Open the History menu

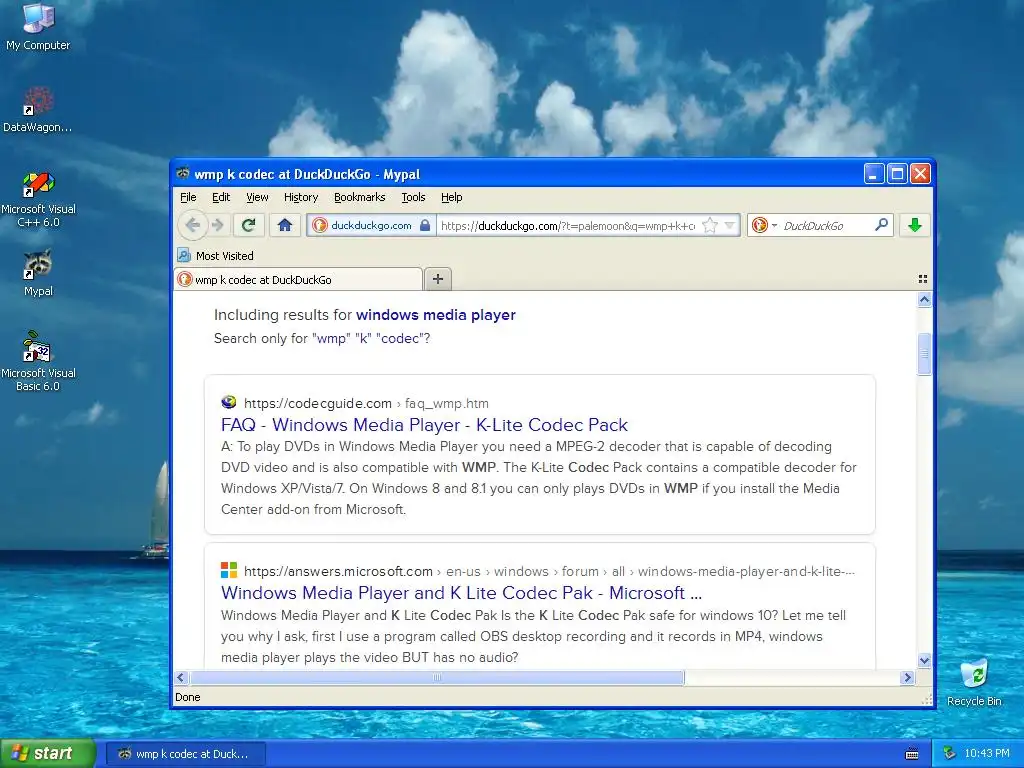click(x=300, y=197)
